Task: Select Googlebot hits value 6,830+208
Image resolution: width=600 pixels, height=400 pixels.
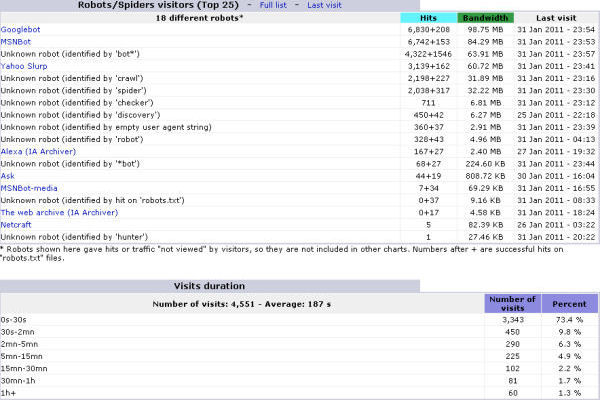Action: coord(429,29)
